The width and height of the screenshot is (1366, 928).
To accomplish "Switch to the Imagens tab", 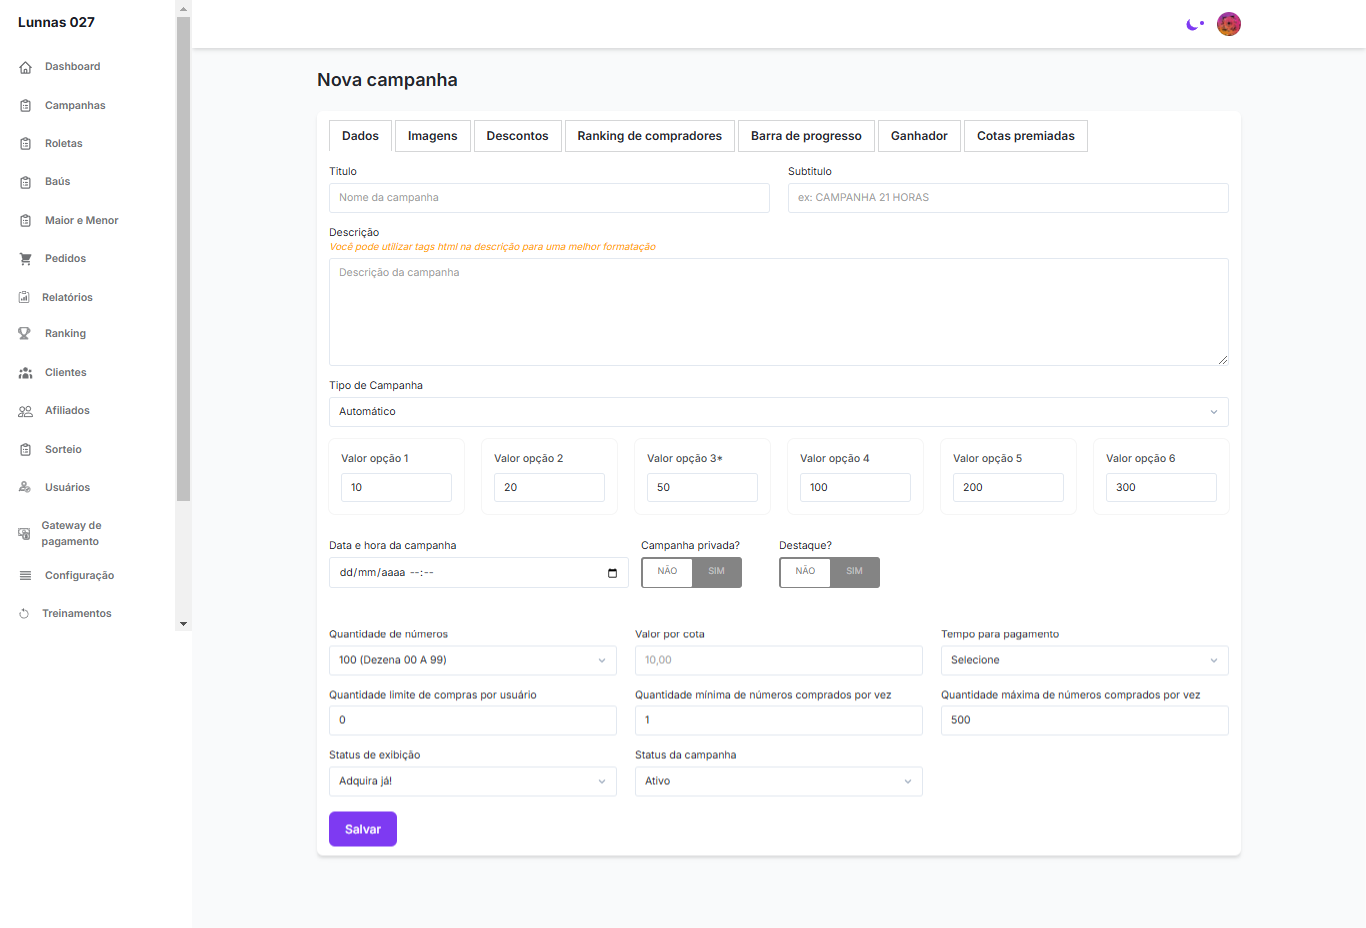I will (x=432, y=136).
